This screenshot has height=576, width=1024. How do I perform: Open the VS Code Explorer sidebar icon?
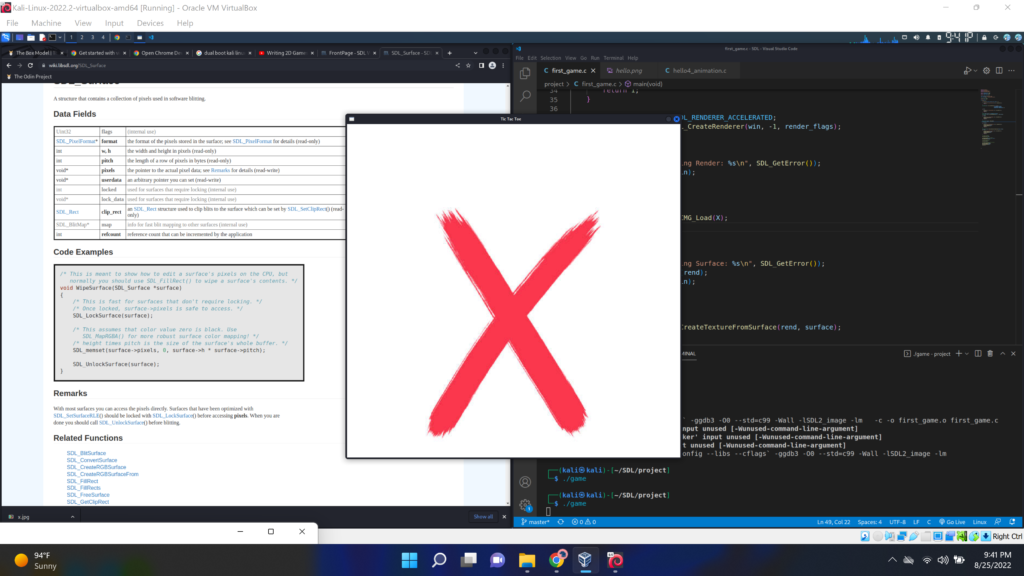pos(525,73)
